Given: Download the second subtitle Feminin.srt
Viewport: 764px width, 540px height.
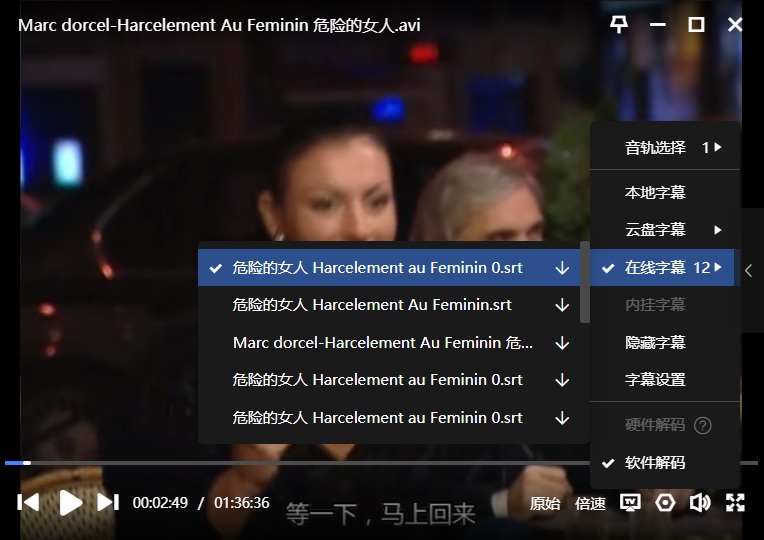Looking at the screenshot, I should tap(562, 305).
